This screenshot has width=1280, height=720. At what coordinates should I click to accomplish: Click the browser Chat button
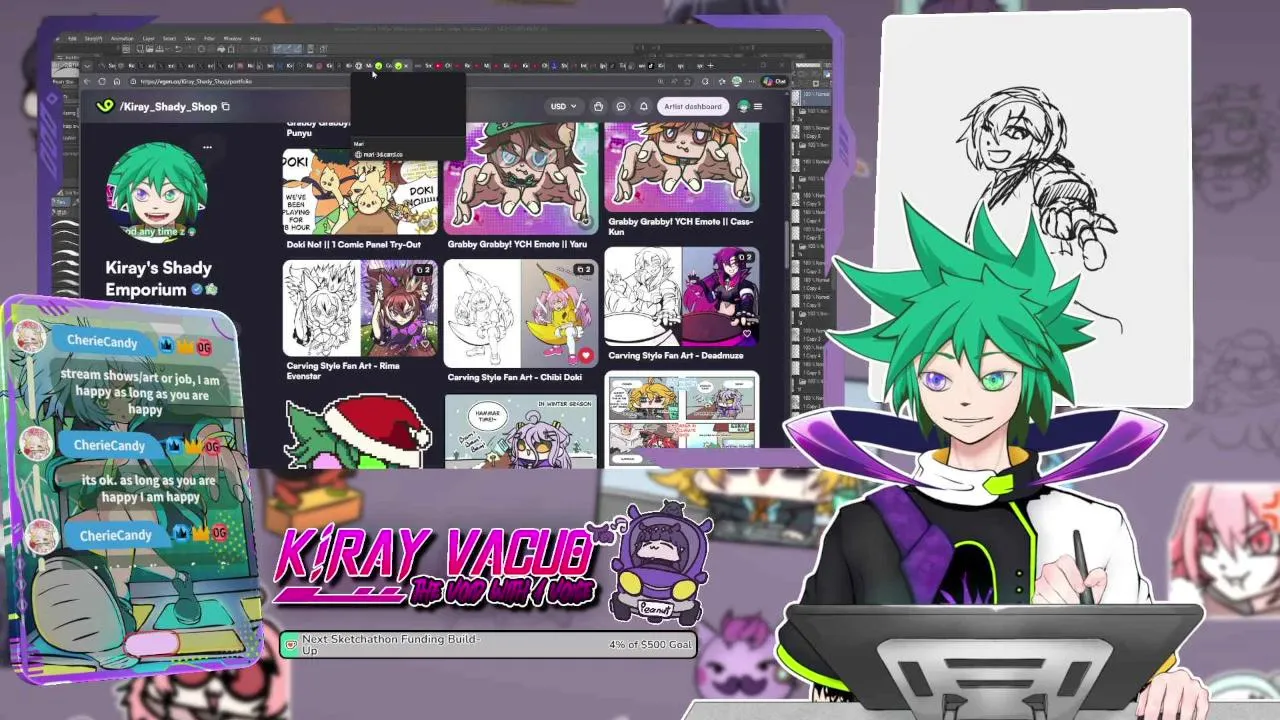tap(774, 81)
